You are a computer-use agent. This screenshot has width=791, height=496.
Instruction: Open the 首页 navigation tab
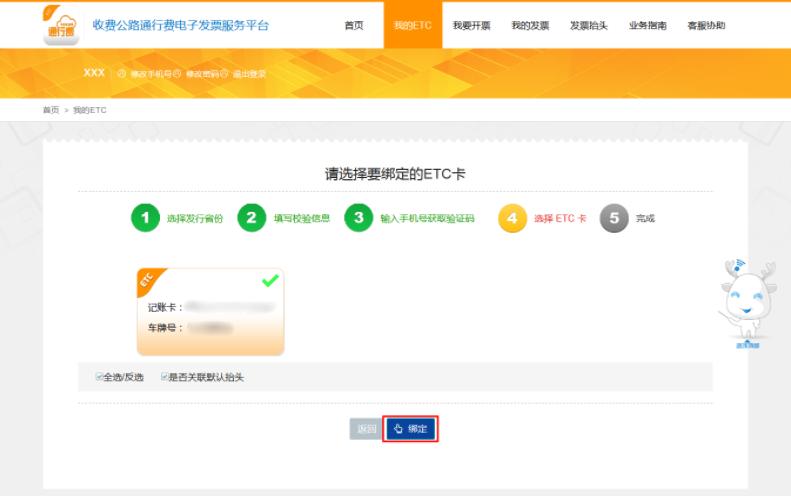354,25
